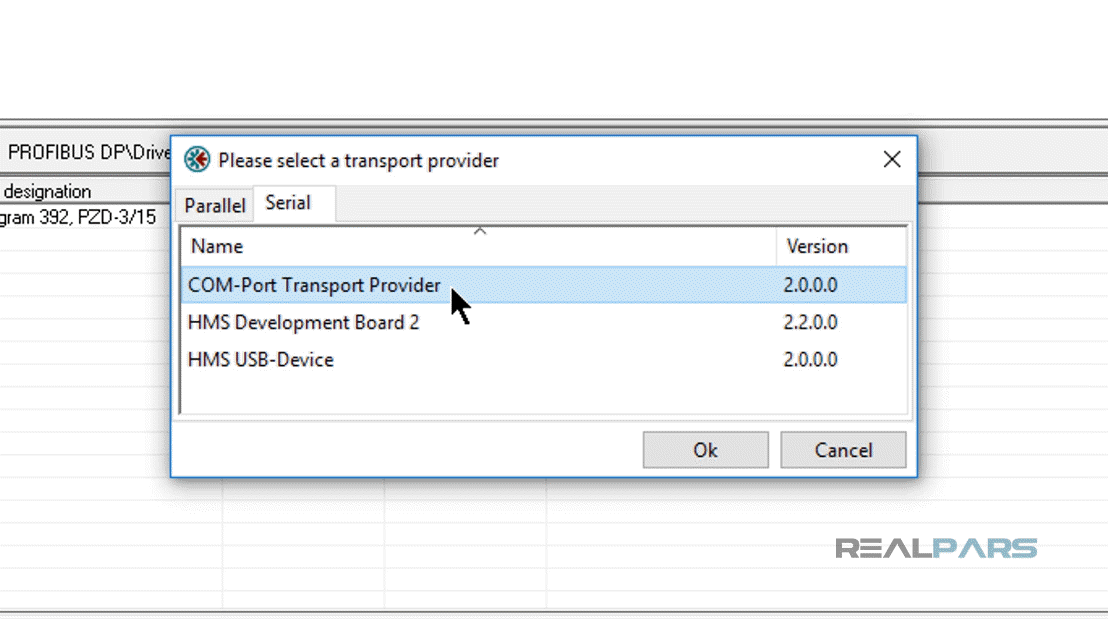
Task: Click the sort arrow above the Name column
Action: (x=480, y=231)
